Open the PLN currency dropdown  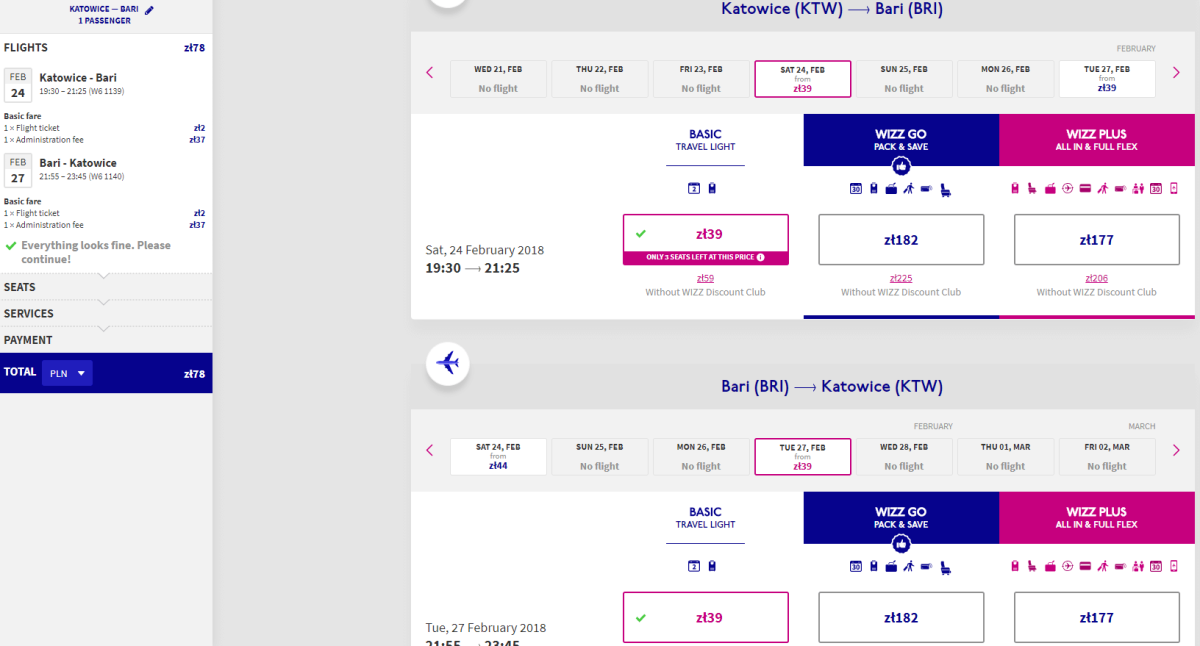click(67, 373)
